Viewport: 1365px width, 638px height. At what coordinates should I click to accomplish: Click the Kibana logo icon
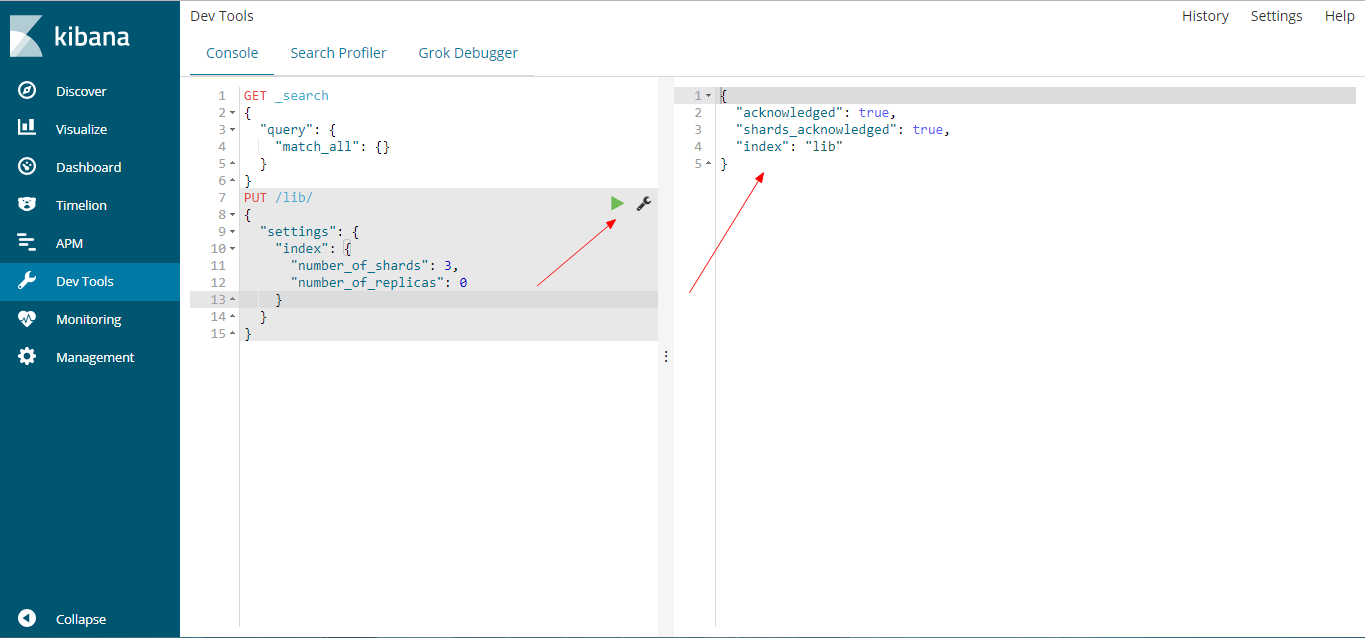[x=27, y=36]
